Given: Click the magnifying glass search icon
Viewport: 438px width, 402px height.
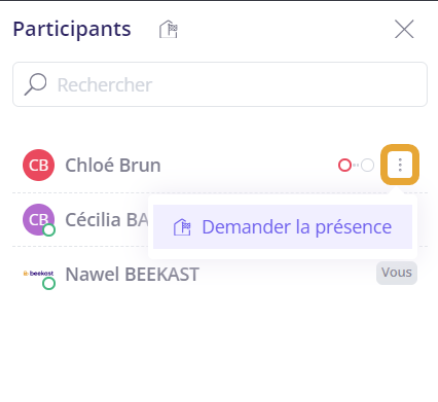Looking at the screenshot, I should coord(35,84).
